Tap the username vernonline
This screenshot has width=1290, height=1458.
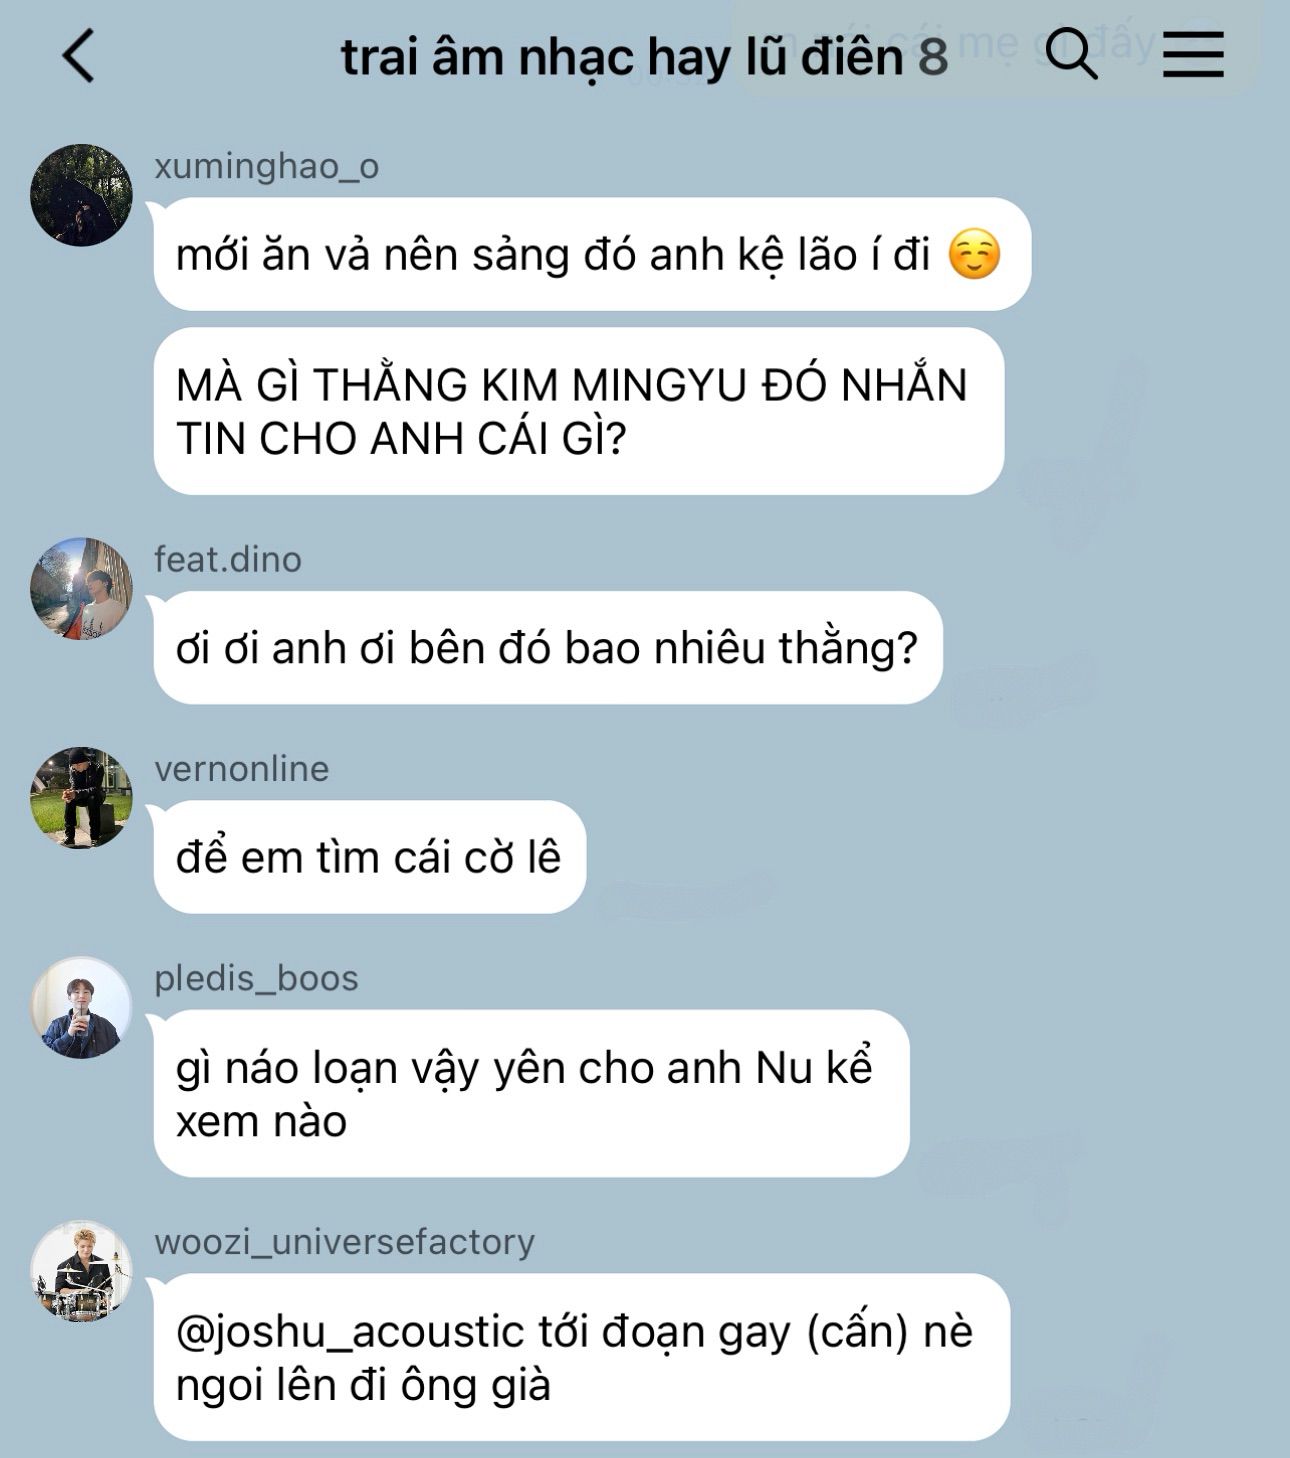click(x=241, y=768)
